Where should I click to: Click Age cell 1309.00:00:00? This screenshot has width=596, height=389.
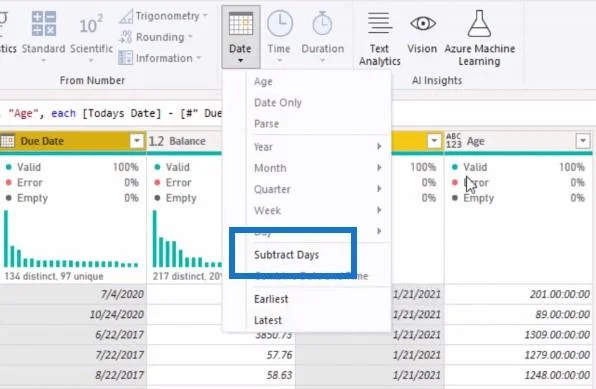pyautogui.click(x=518, y=335)
